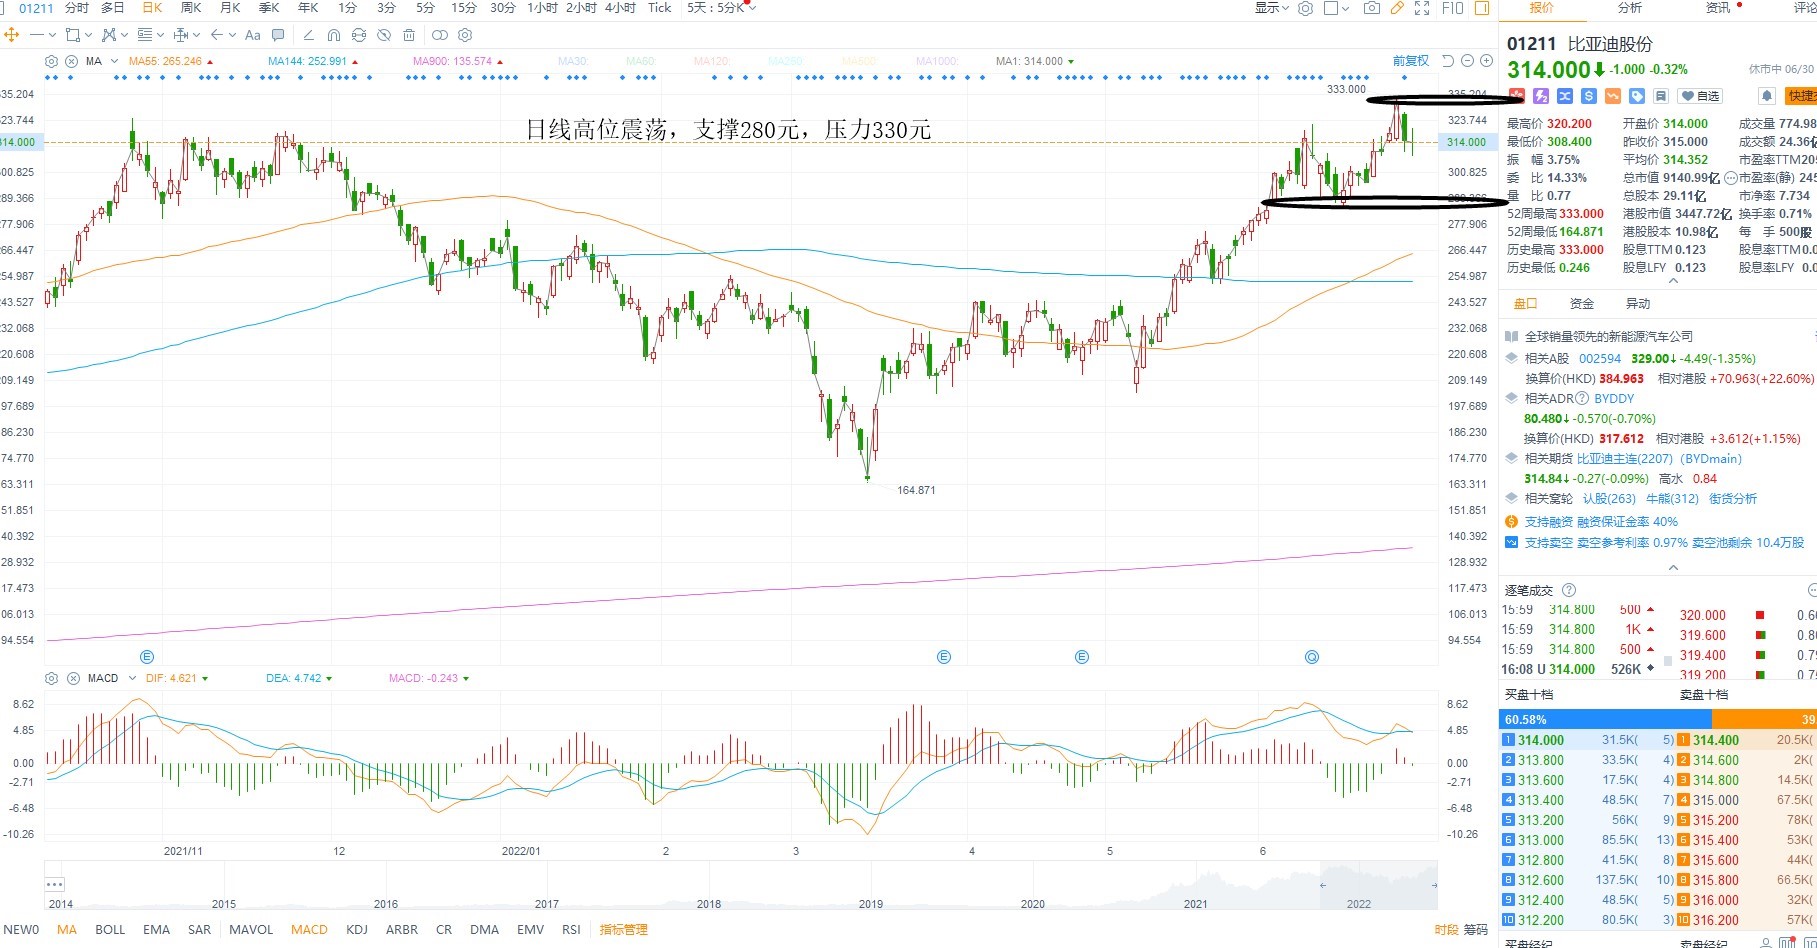Click the timeline navigator ellipsis button

[x=55, y=884]
